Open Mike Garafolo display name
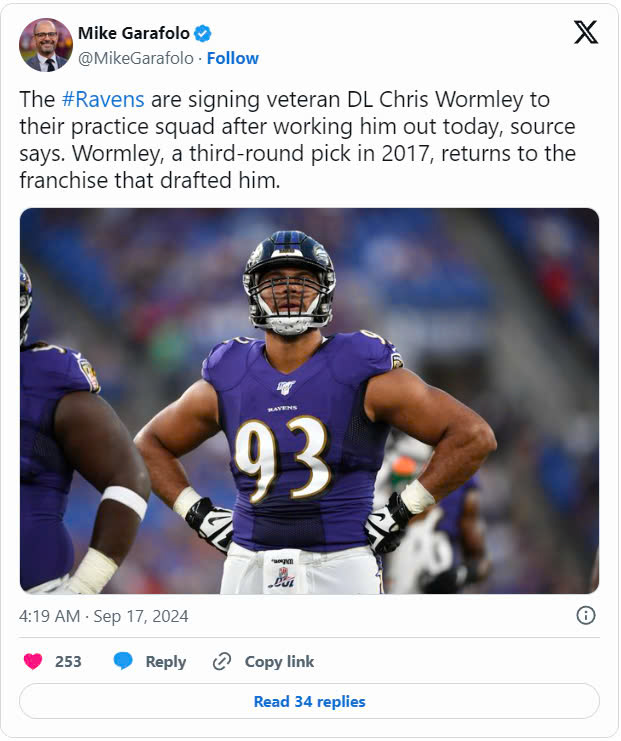Screen dimensions: 621x741 [134, 34]
